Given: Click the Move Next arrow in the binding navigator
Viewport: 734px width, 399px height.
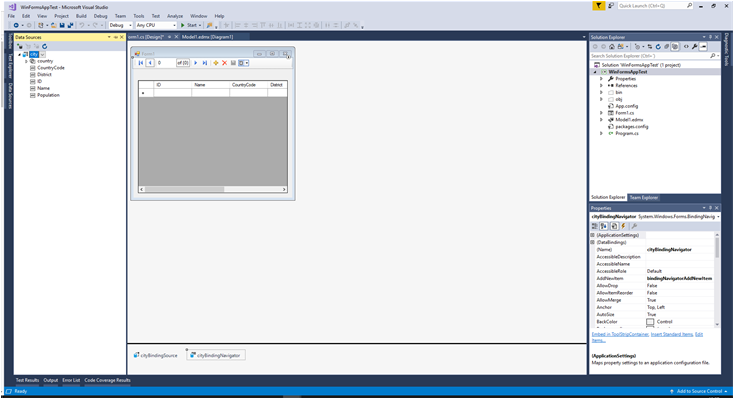Looking at the screenshot, I should (196, 63).
